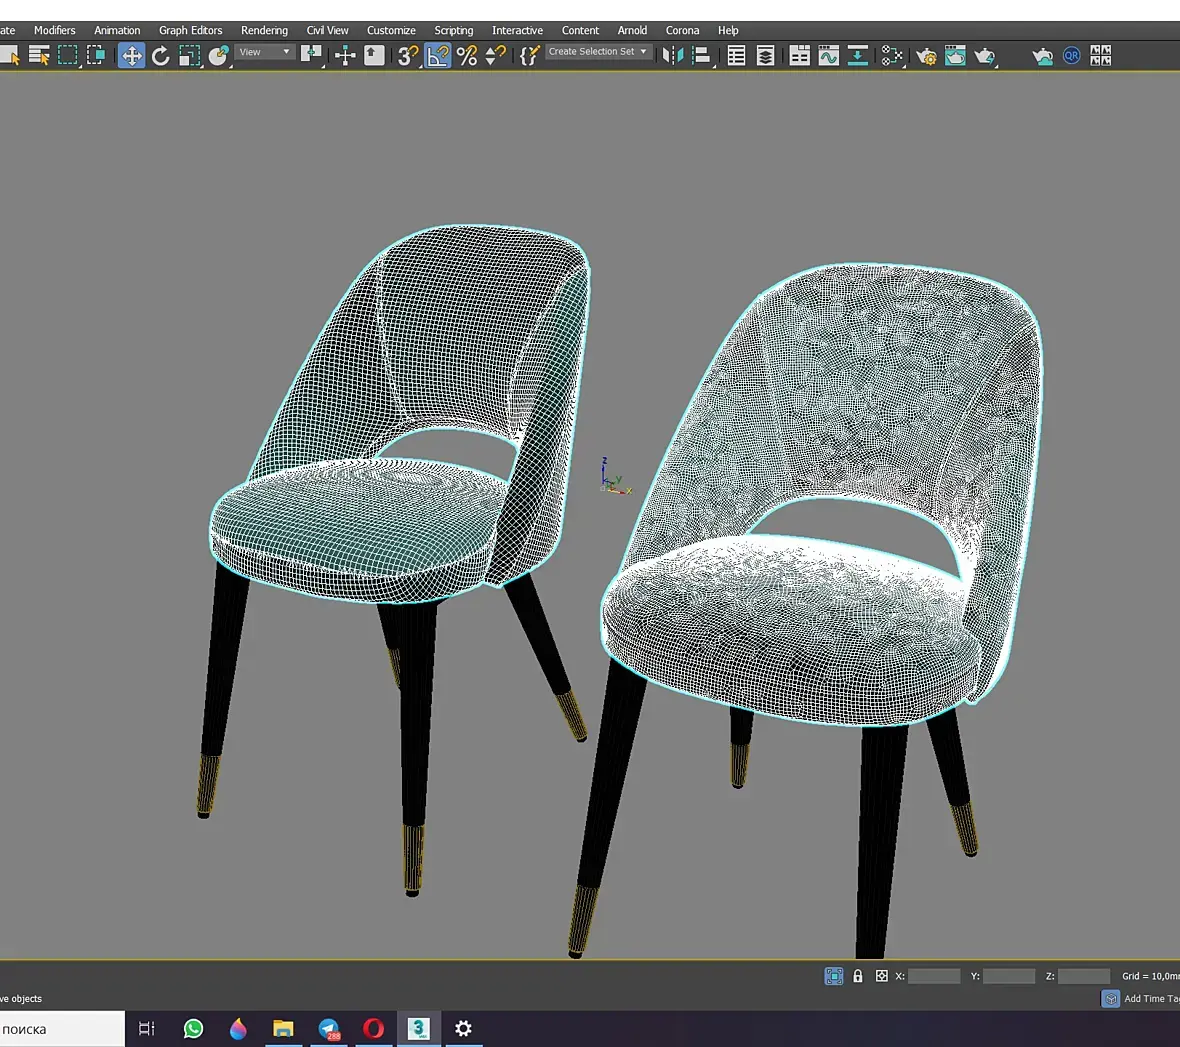Open WhatsApp from the taskbar
The height and width of the screenshot is (1047, 1180).
[193, 1028]
